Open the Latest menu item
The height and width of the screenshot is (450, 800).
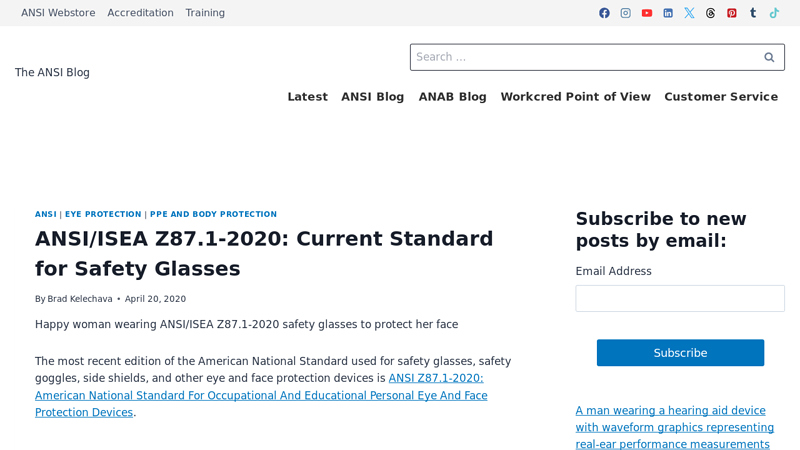[x=307, y=97]
